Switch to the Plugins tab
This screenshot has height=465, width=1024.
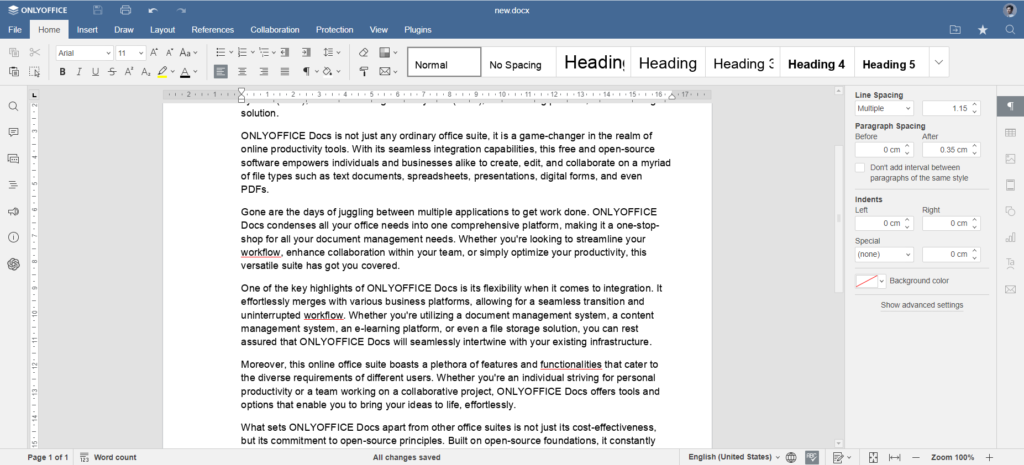pos(418,29)
